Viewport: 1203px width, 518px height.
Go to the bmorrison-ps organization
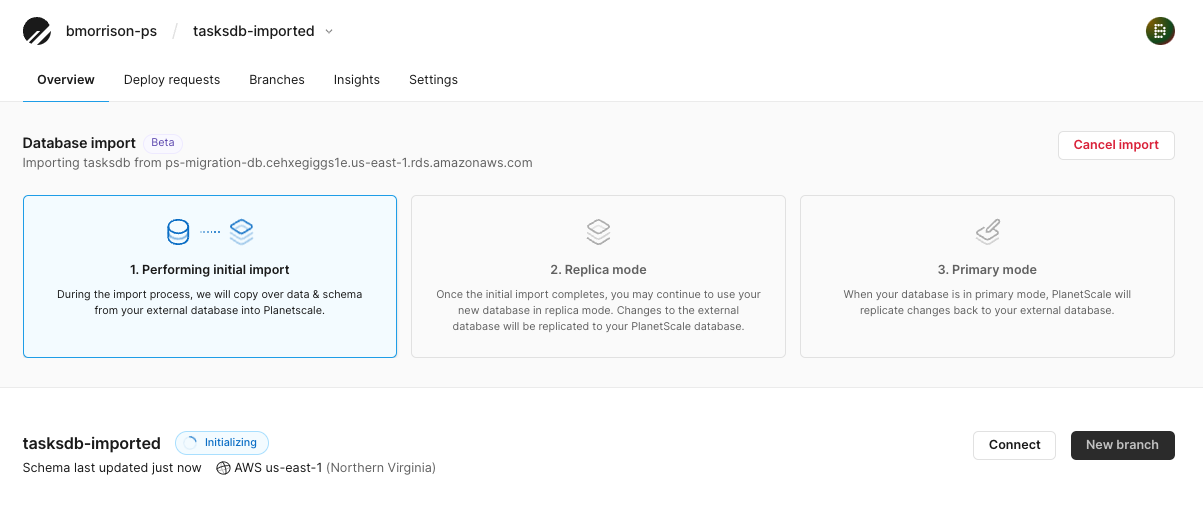coord(111,31)
